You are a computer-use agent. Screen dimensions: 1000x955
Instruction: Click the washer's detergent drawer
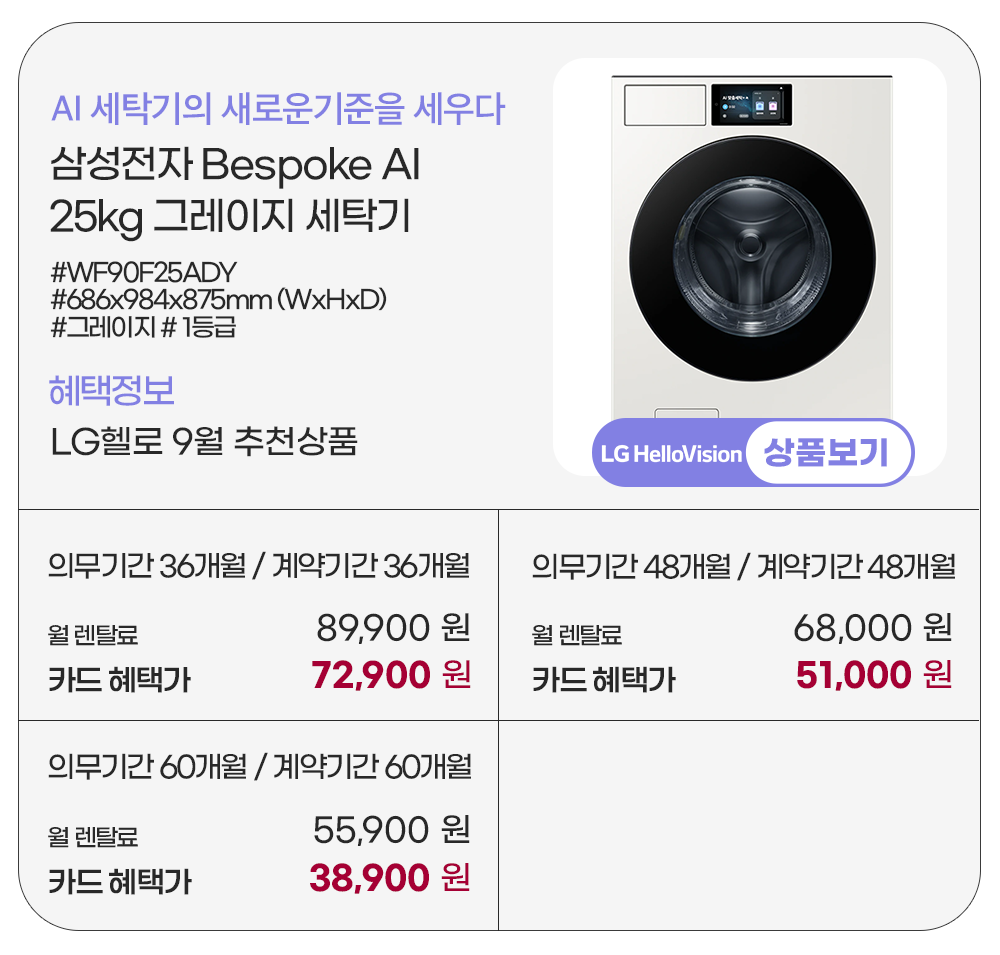[x=658, y=105]
